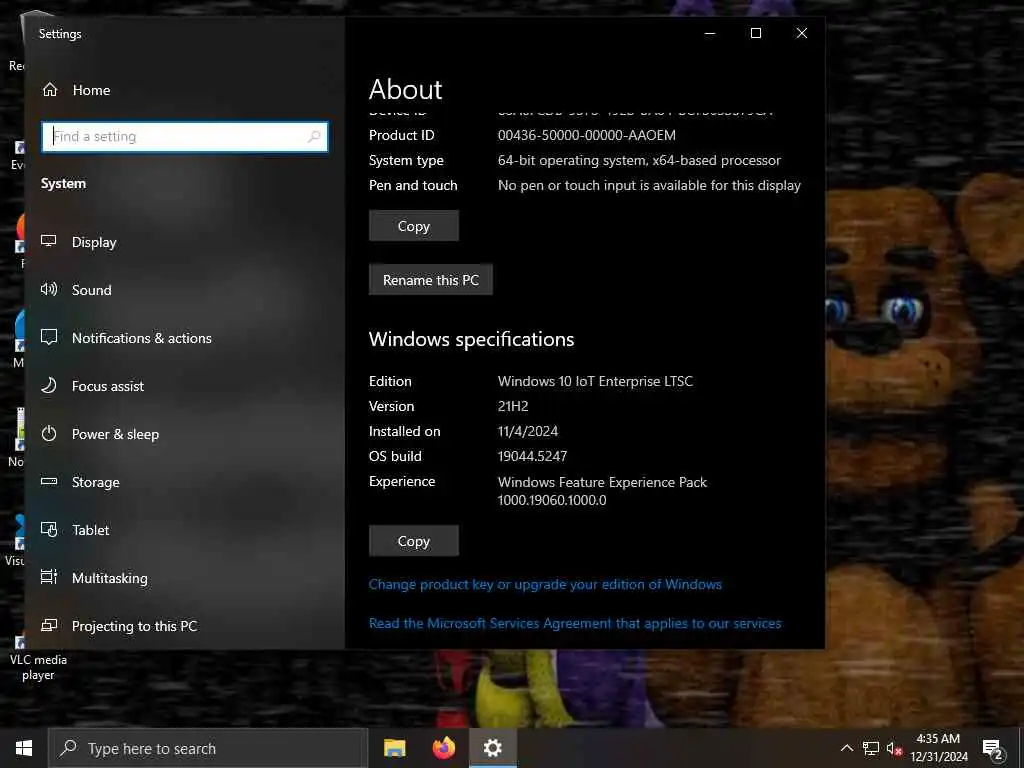Click the Windows specifications heading

point(472,340)
